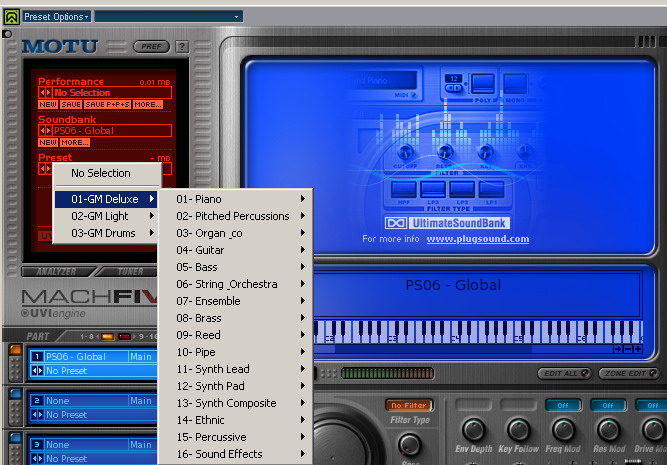Click part 1 preset arrows beside No Preset
Image resolution: width=667 pixels, height=465 pixels.
click(37, 371)
